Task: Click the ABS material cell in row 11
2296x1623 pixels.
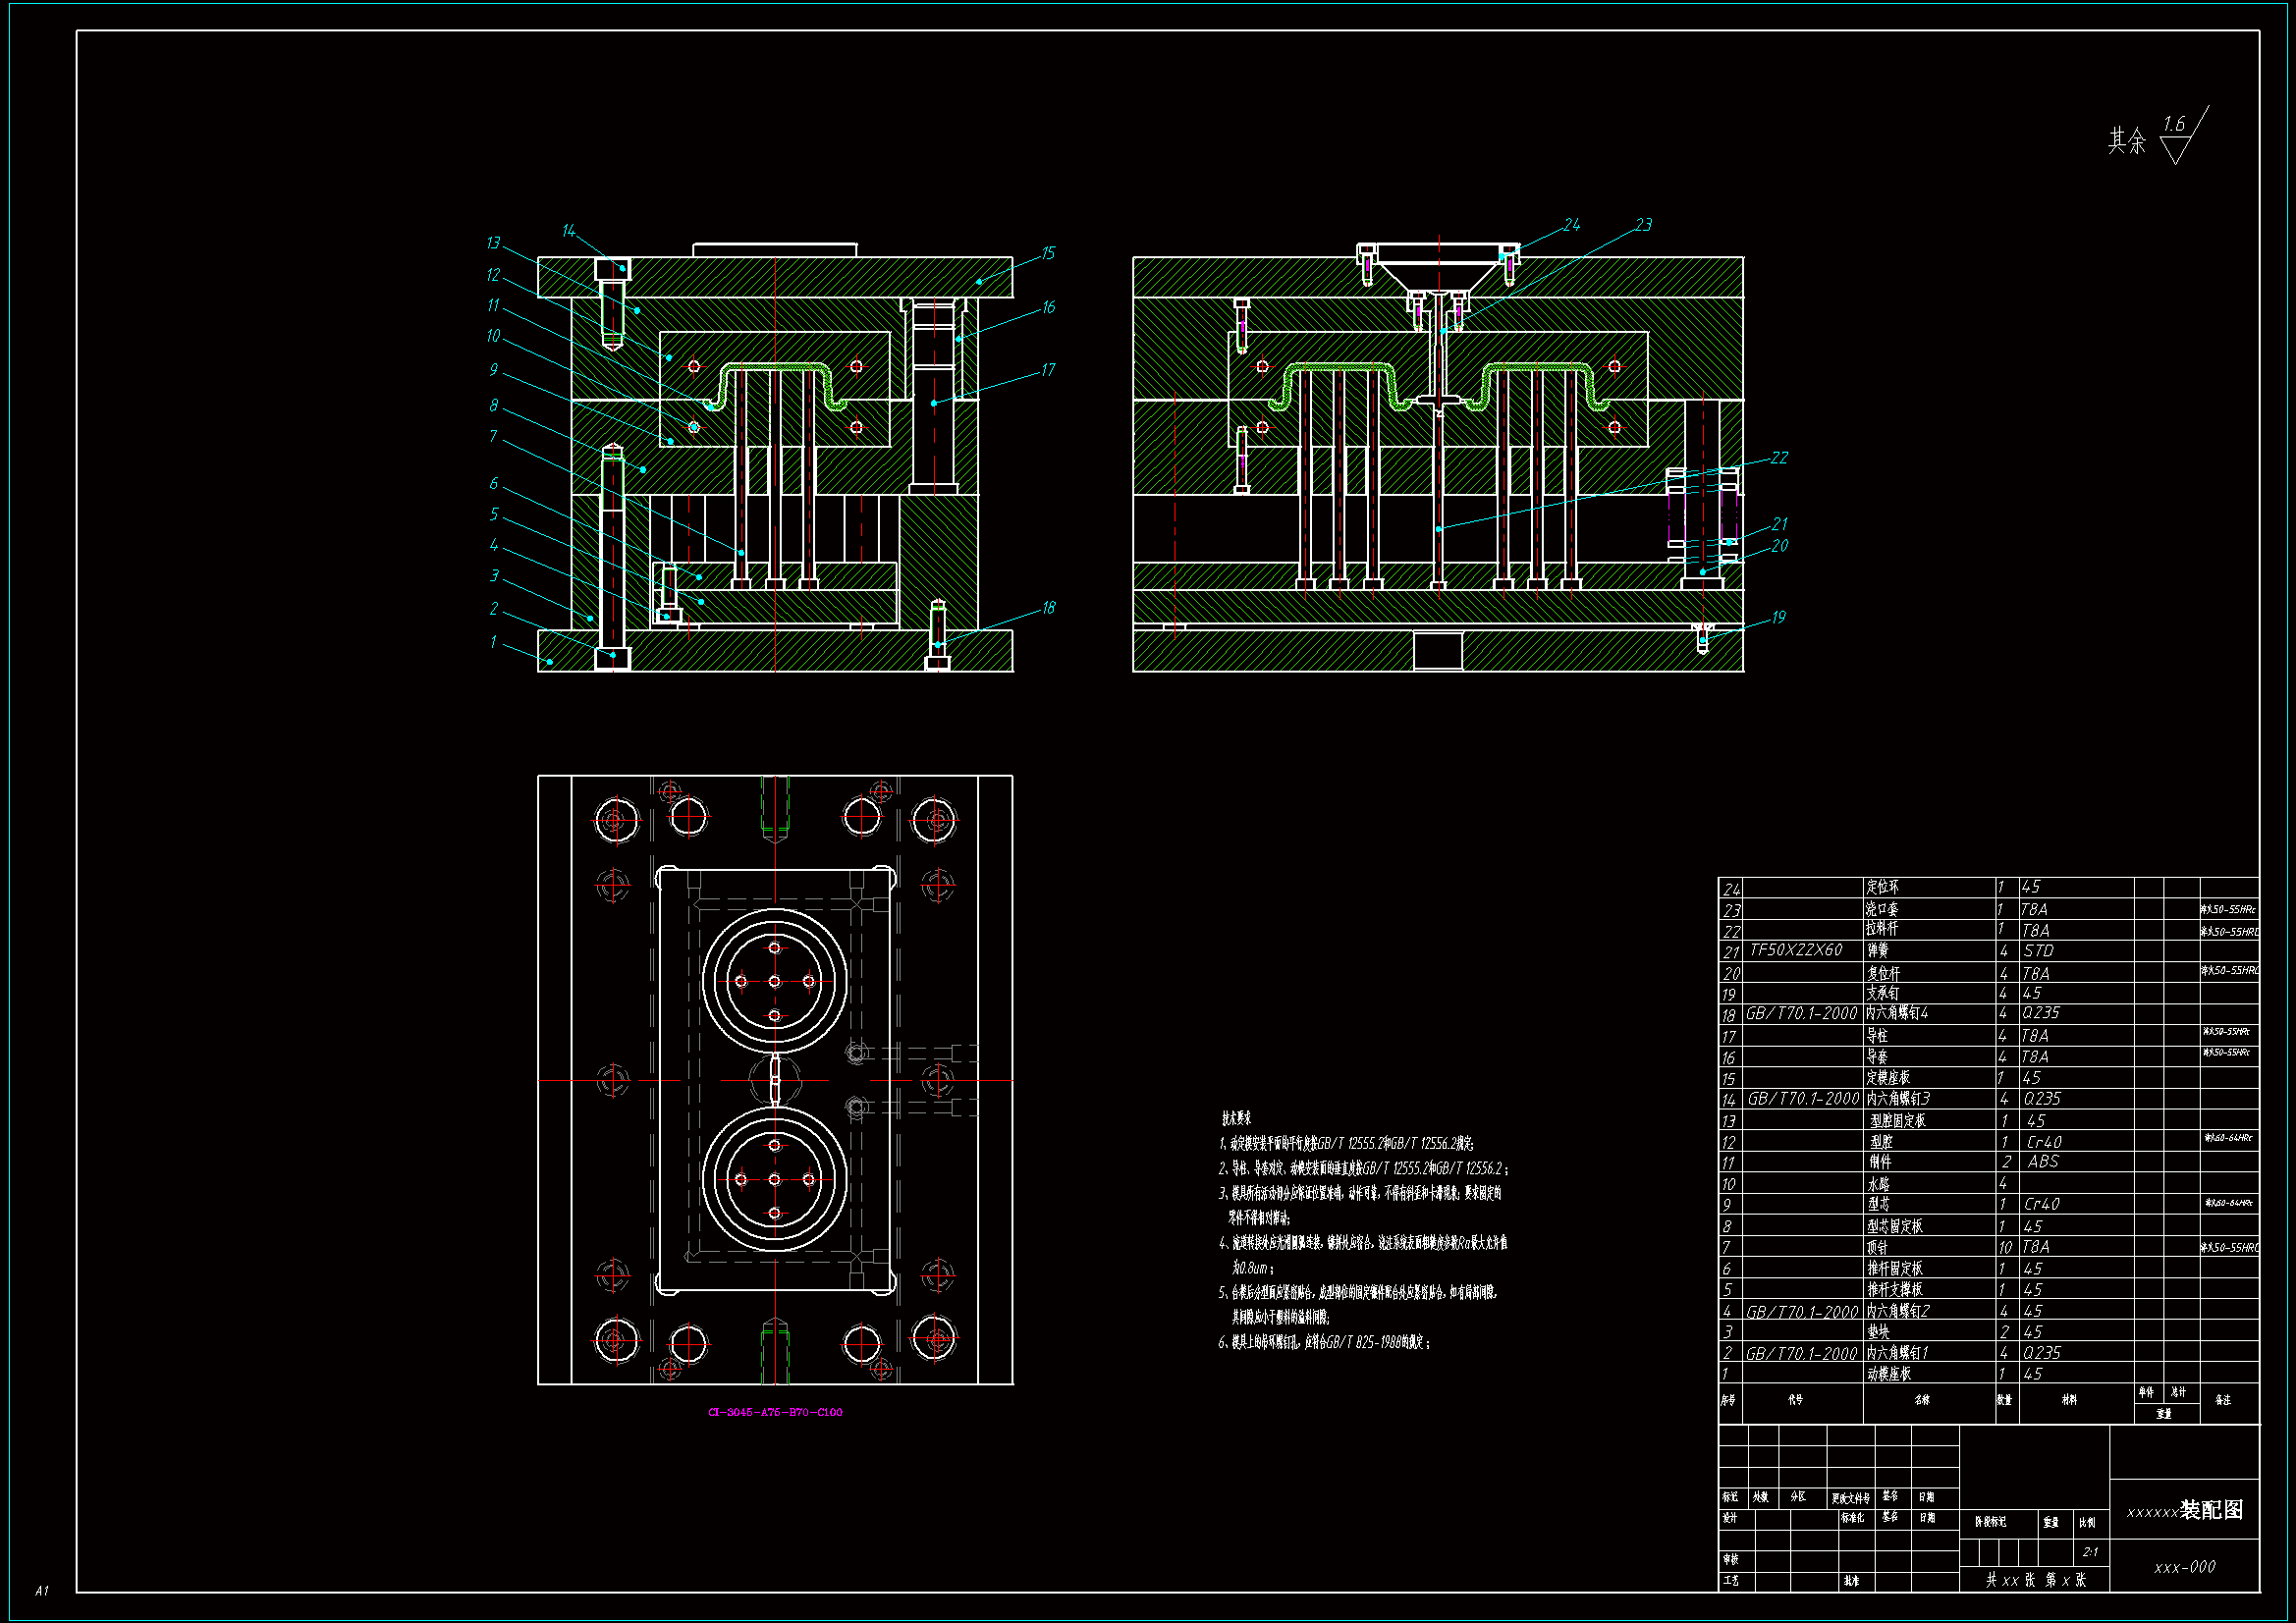Action: [x=2043, y=1162]
